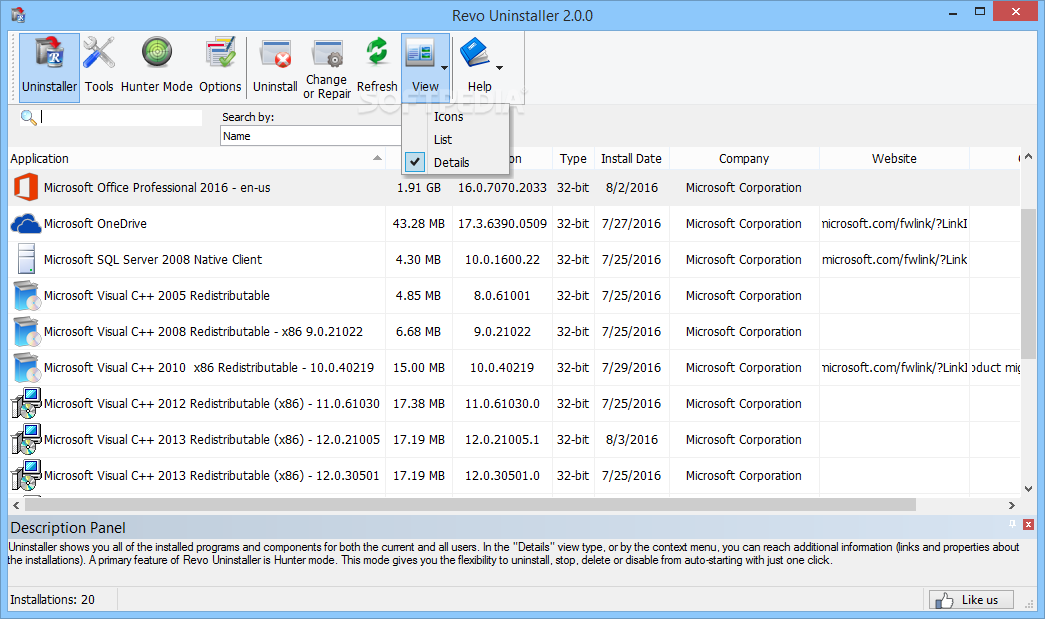The width and height of the screenshot is (1045, 619).
Task: Click the Visual C++ 2013 12.0.30501 icon
Action: tap(26, 475)
